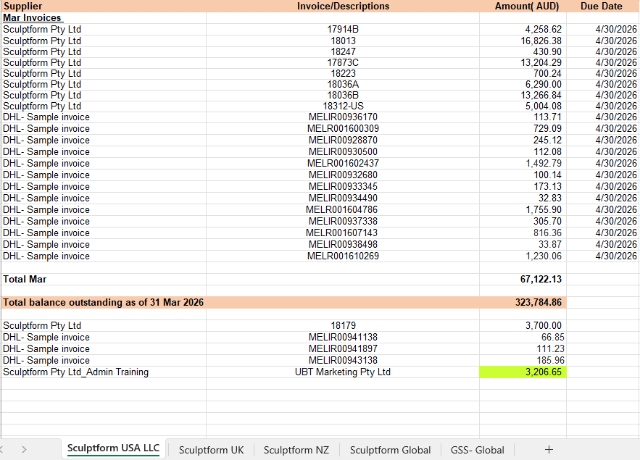Select invoice cell 18223
Viewport: 640px width, 460px height.
343,73
